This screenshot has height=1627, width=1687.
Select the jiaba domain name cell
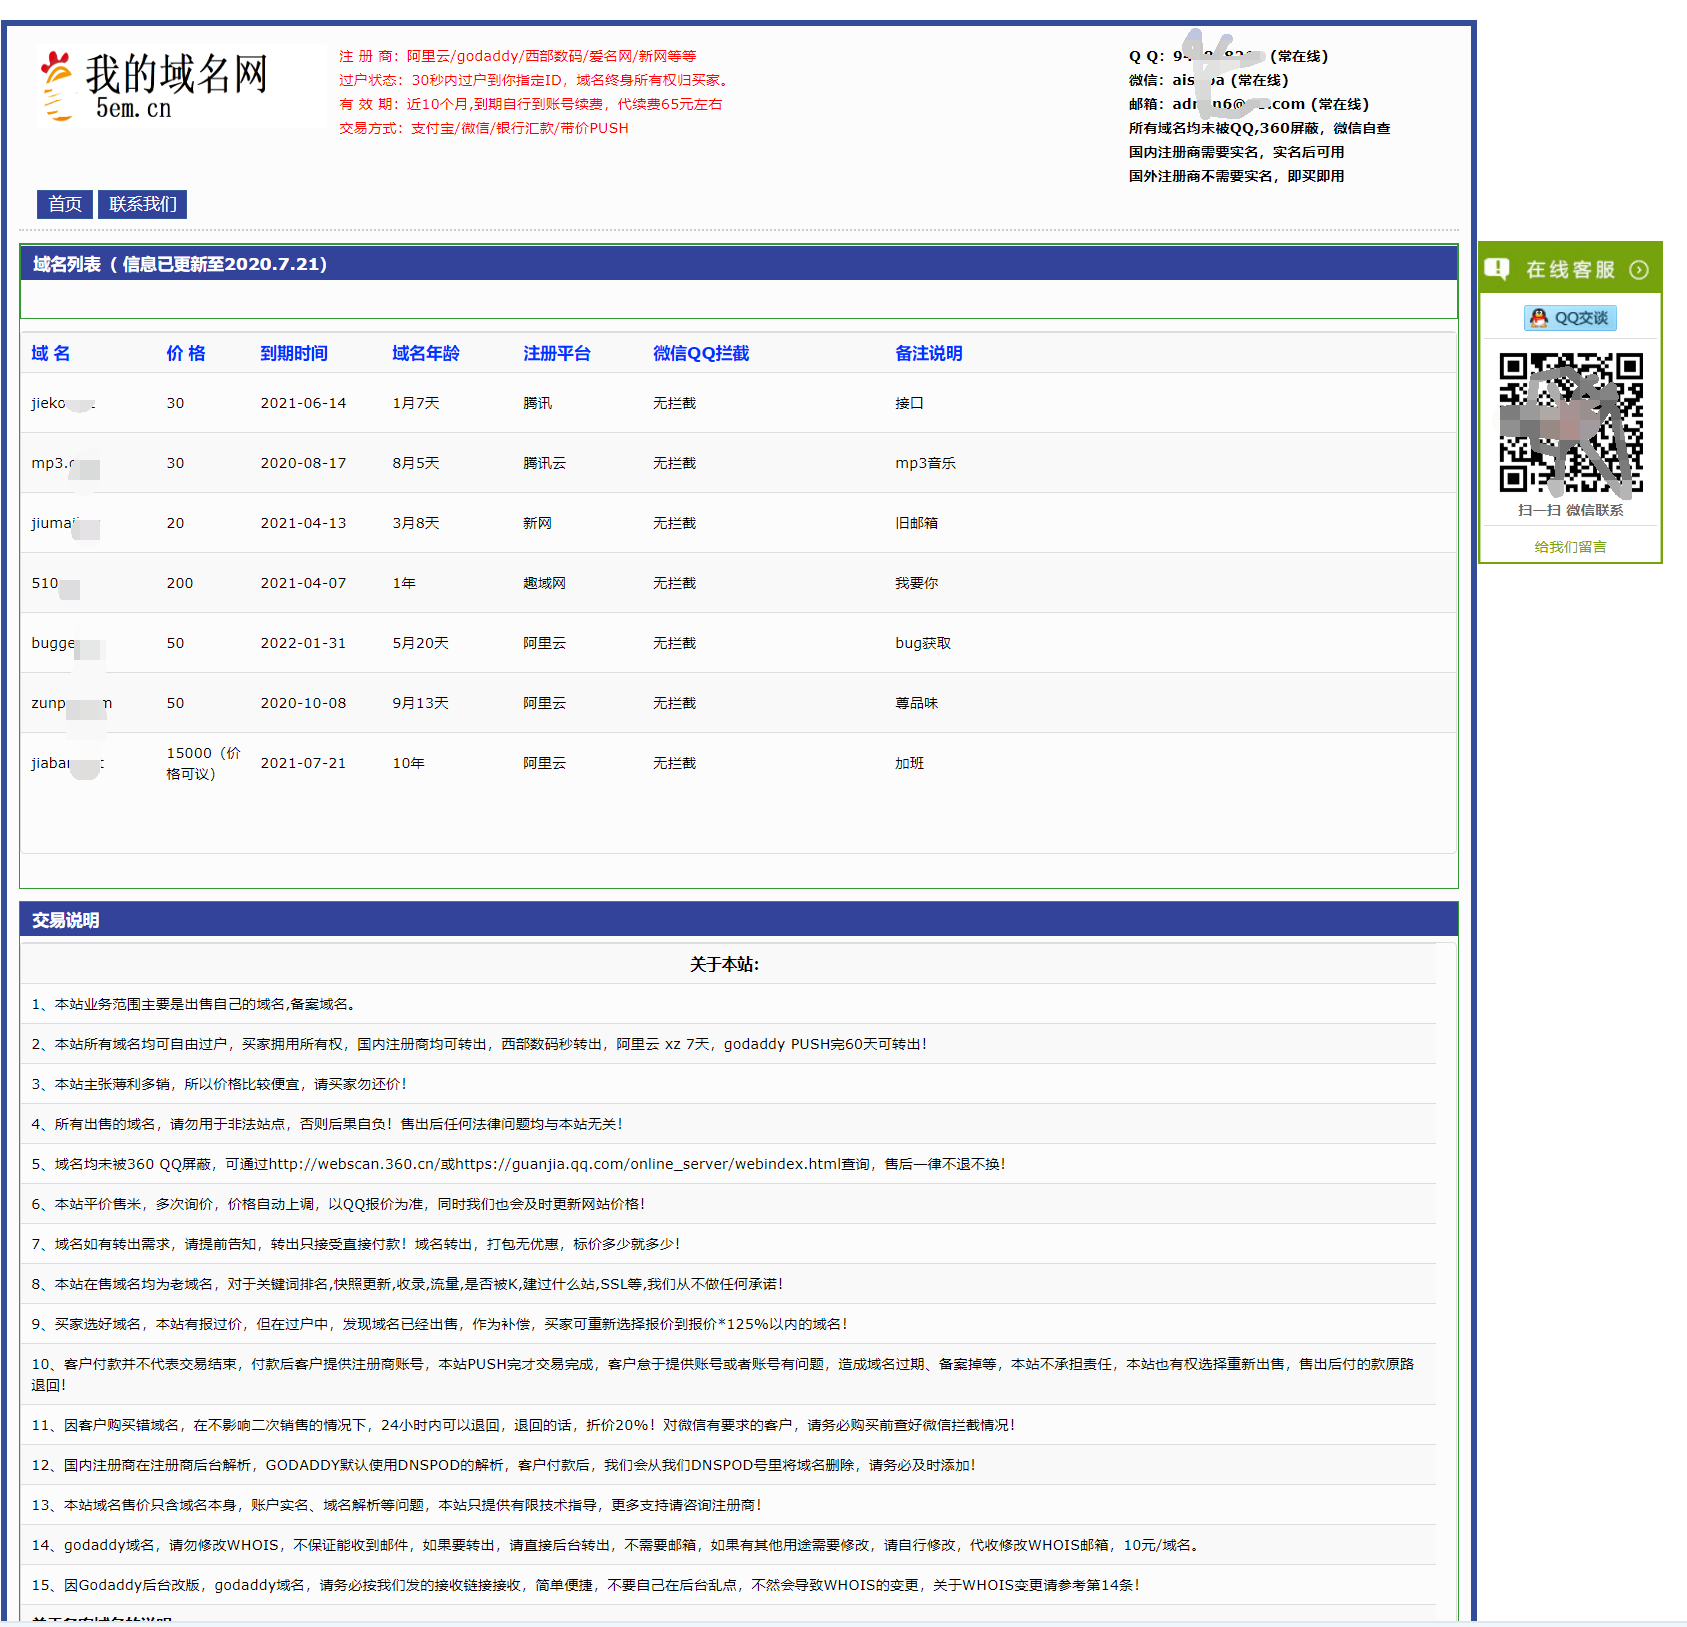coord(67,763)
